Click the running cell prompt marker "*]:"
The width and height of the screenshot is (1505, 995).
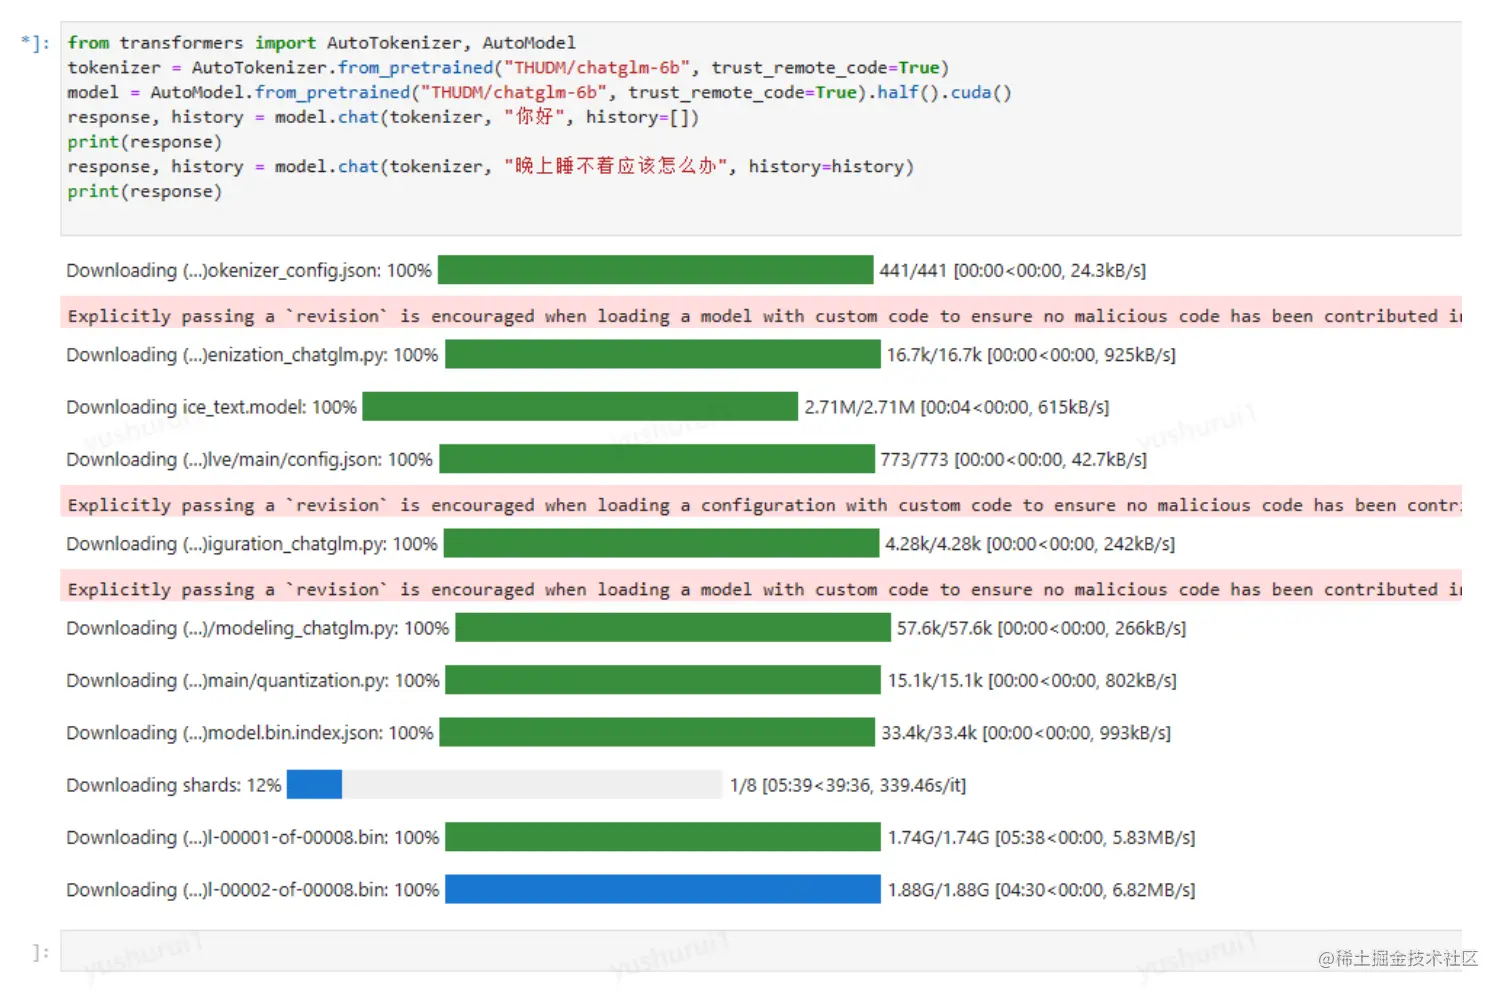pos(35,43)
